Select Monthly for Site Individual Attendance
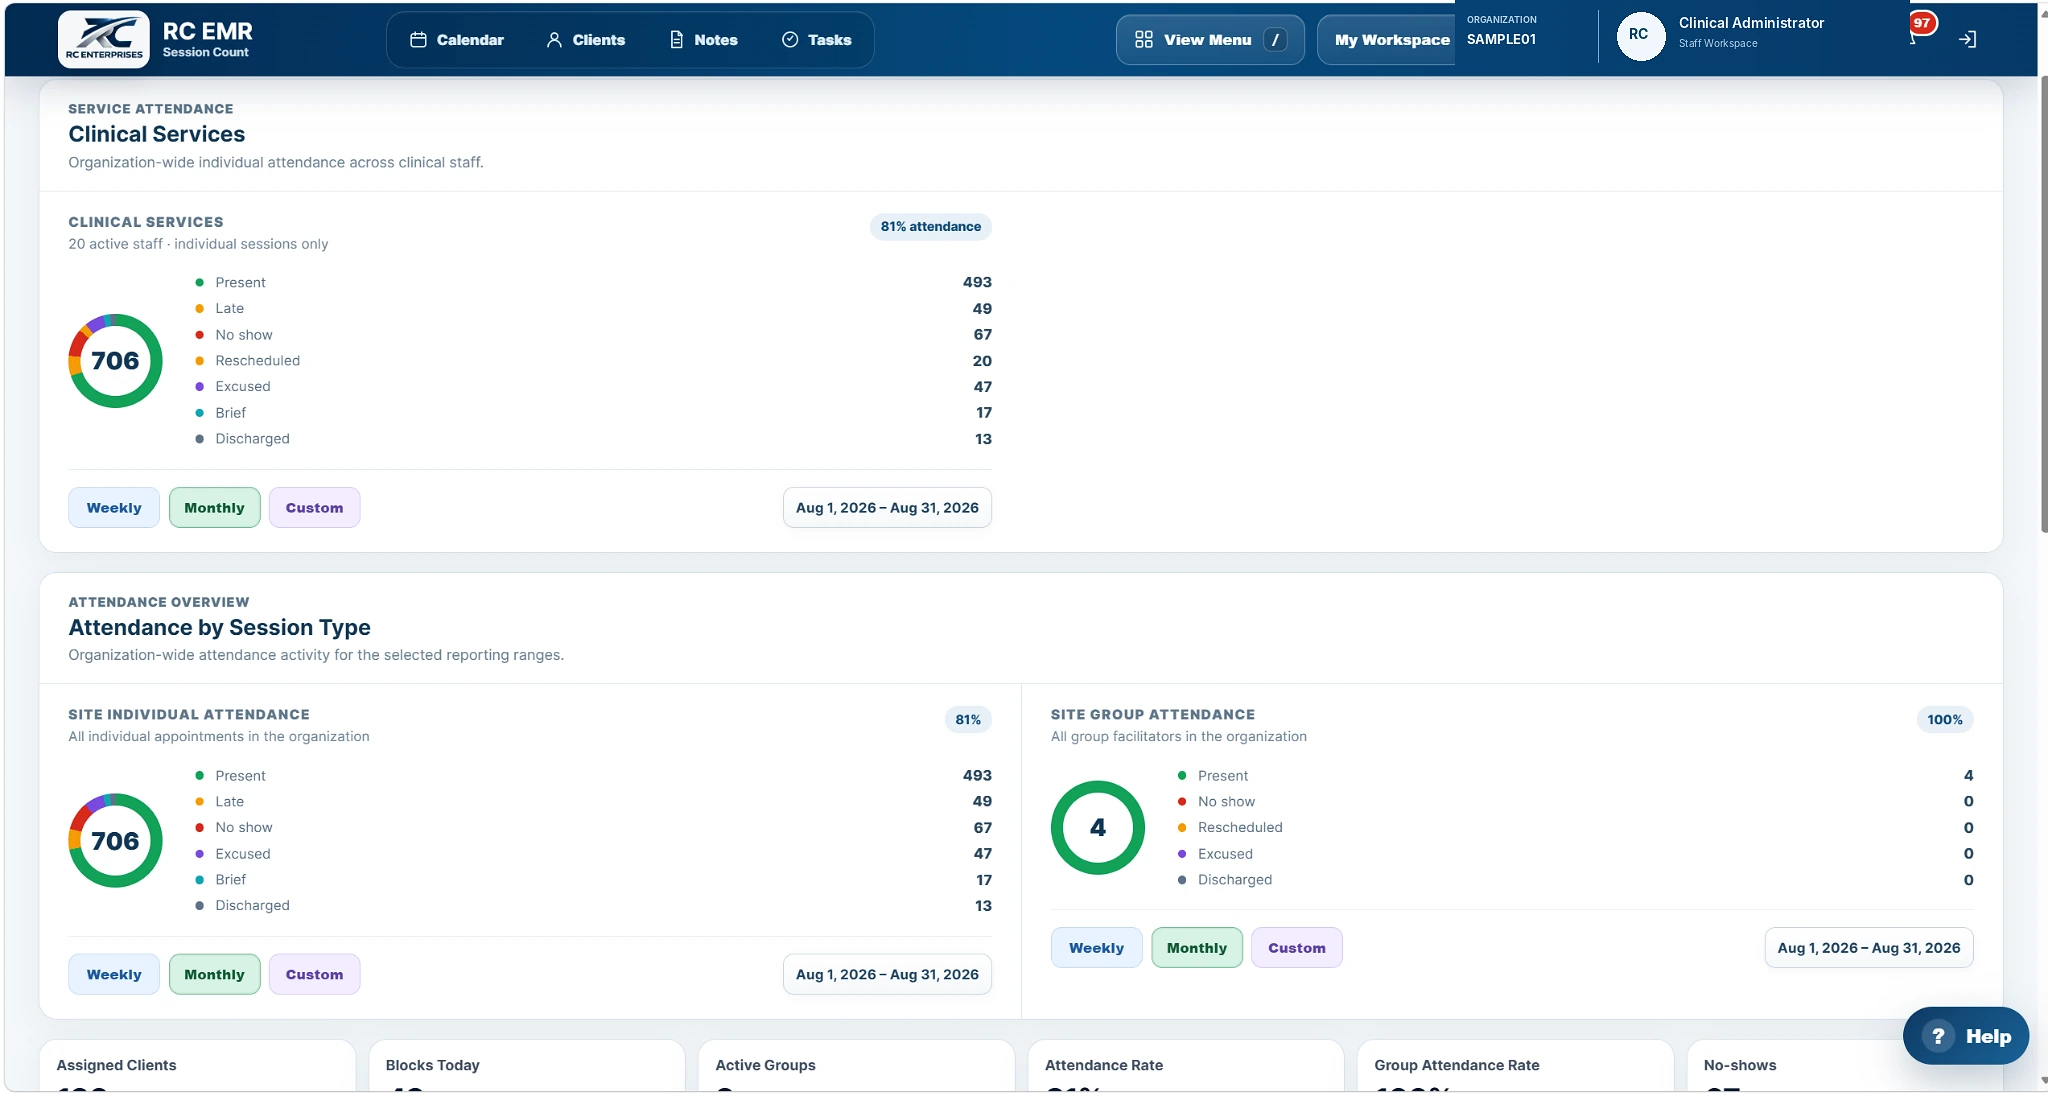This screenshot has height=1093, width=2048. (214, 975)
